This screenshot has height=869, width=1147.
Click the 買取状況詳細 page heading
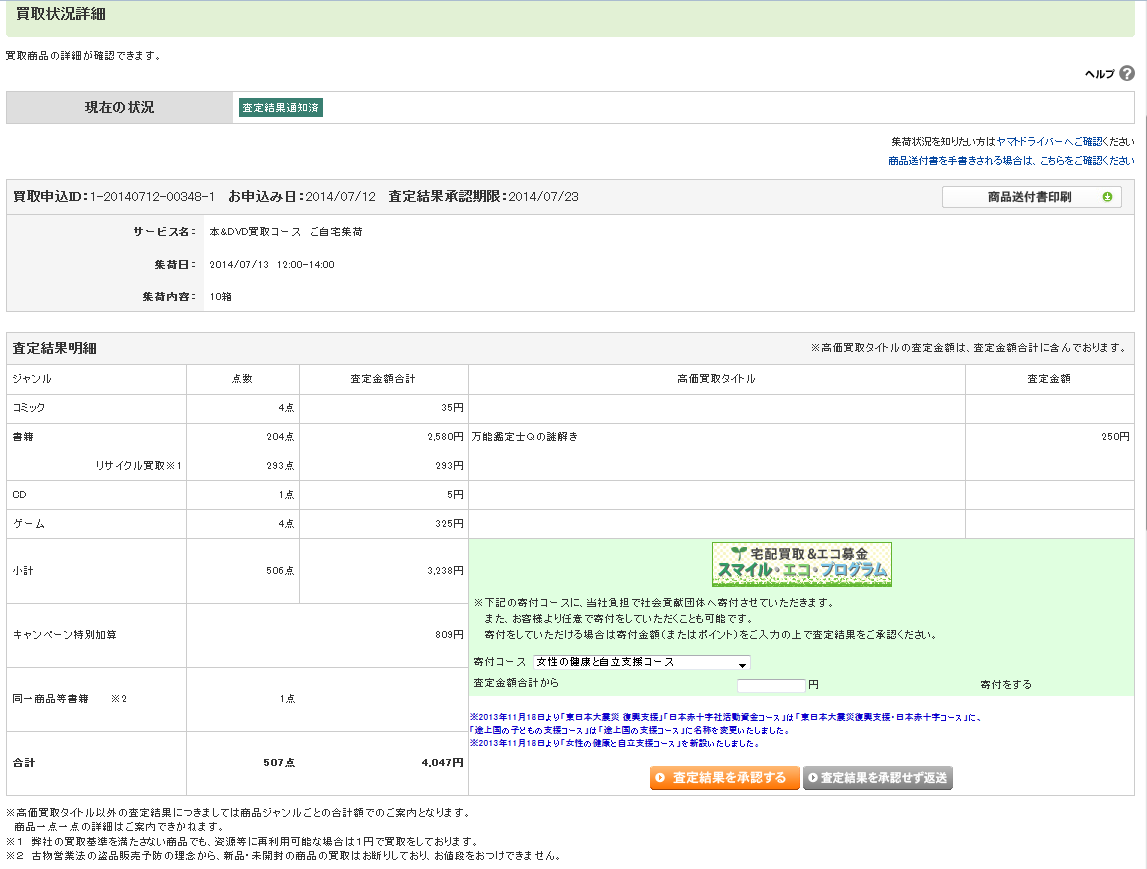(x=61, y=14)
